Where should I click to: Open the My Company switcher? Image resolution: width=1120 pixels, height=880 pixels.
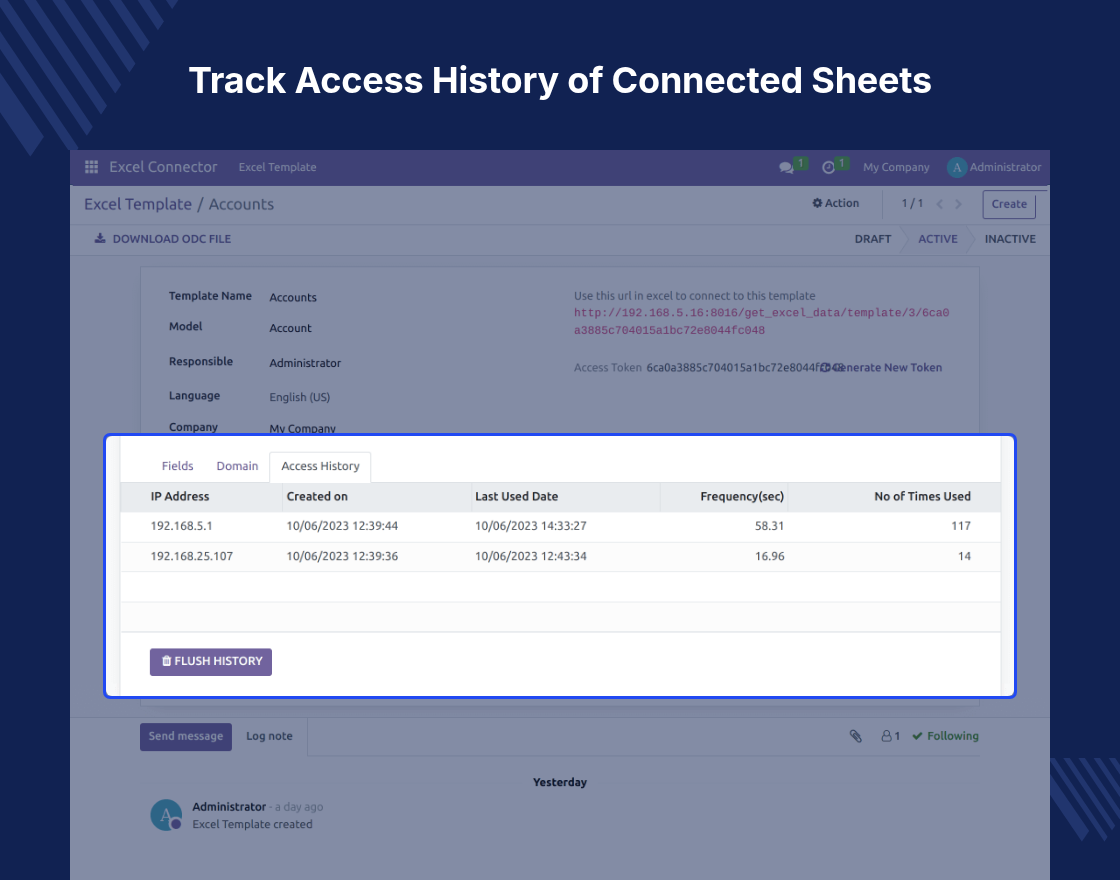(896, 168)
